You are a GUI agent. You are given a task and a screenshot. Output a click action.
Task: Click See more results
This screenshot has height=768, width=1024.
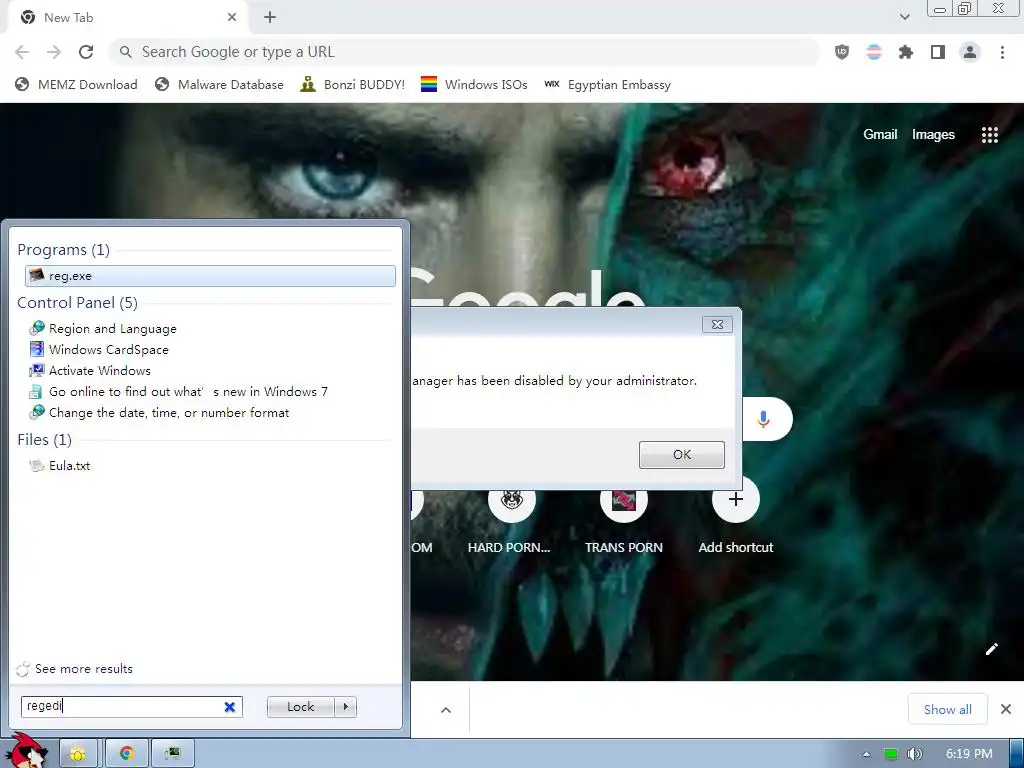[84, 669]
